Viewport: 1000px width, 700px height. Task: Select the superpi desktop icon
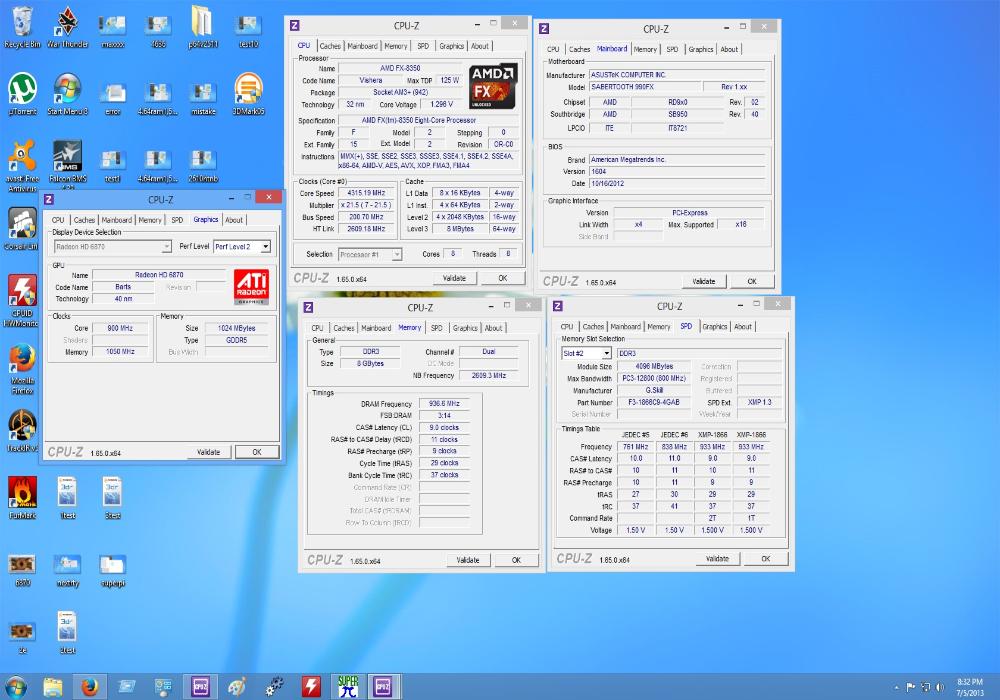point(113,570)
